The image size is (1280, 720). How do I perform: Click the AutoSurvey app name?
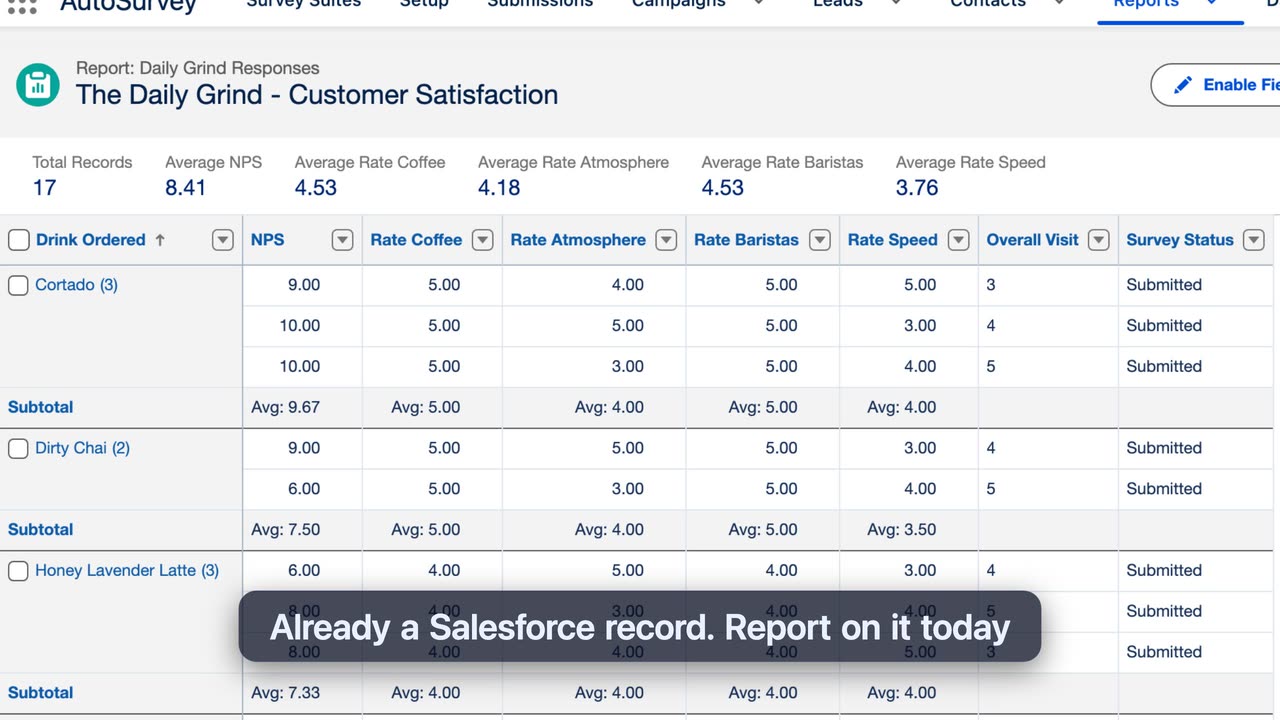[128, 5]
